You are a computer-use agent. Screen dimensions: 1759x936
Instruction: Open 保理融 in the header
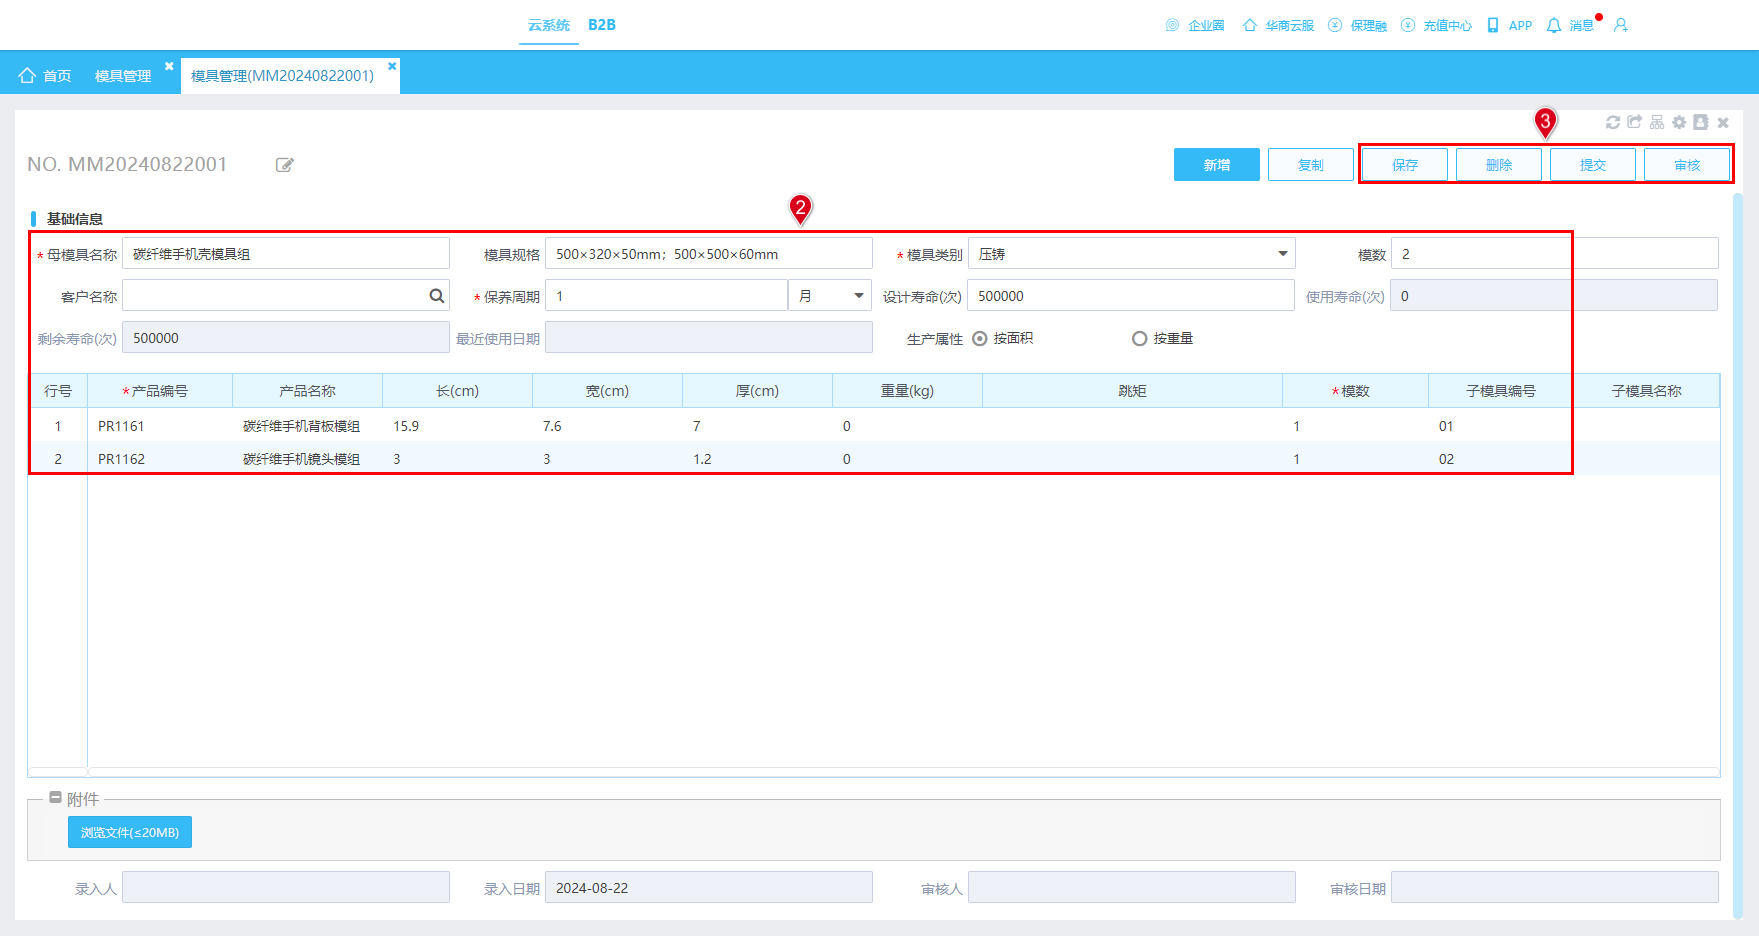(x=1357, y=25)
